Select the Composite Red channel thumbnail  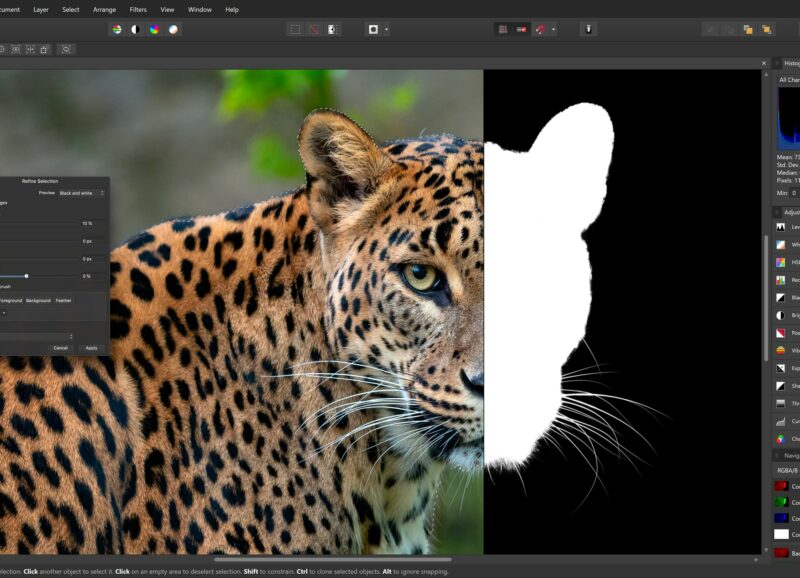coord(781,486)
